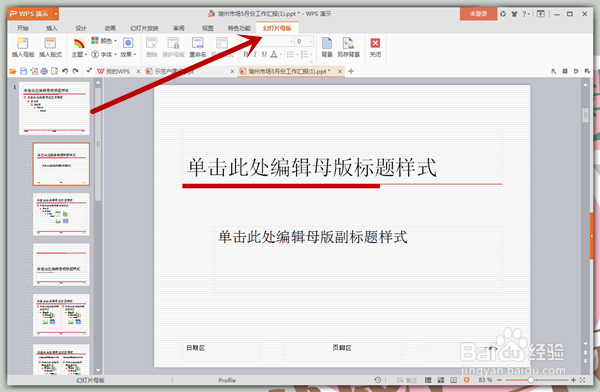Switch to the 幻灯片放映 (Slide Show) tab
Image resolution: width=600 pixels, height=392 pixels.
click(x=144, y=28)
